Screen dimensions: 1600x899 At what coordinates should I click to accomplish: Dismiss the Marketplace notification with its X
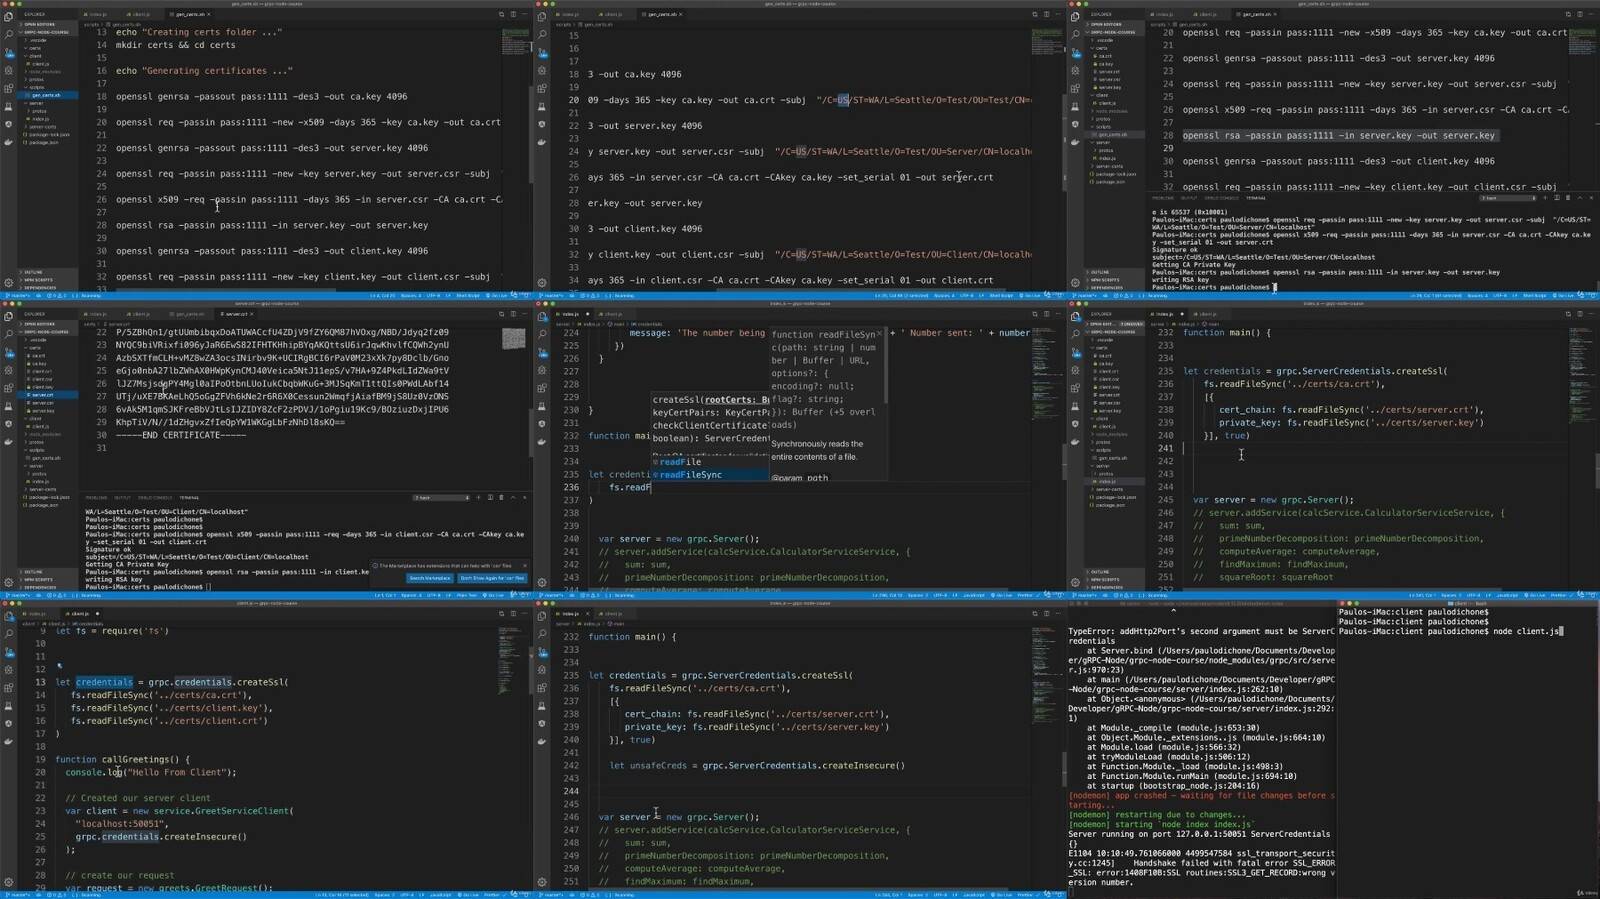pyautogui.click(x=524, y=565)
